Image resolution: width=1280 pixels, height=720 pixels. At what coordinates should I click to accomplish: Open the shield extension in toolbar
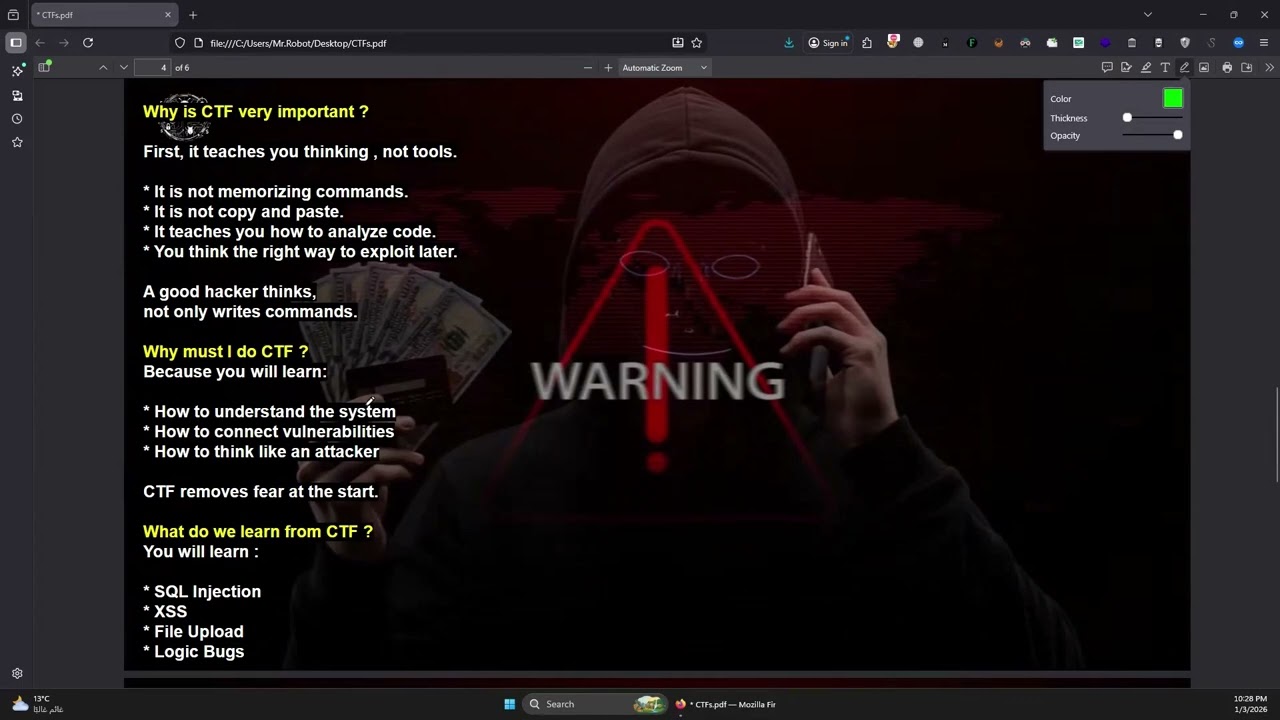1185,43
